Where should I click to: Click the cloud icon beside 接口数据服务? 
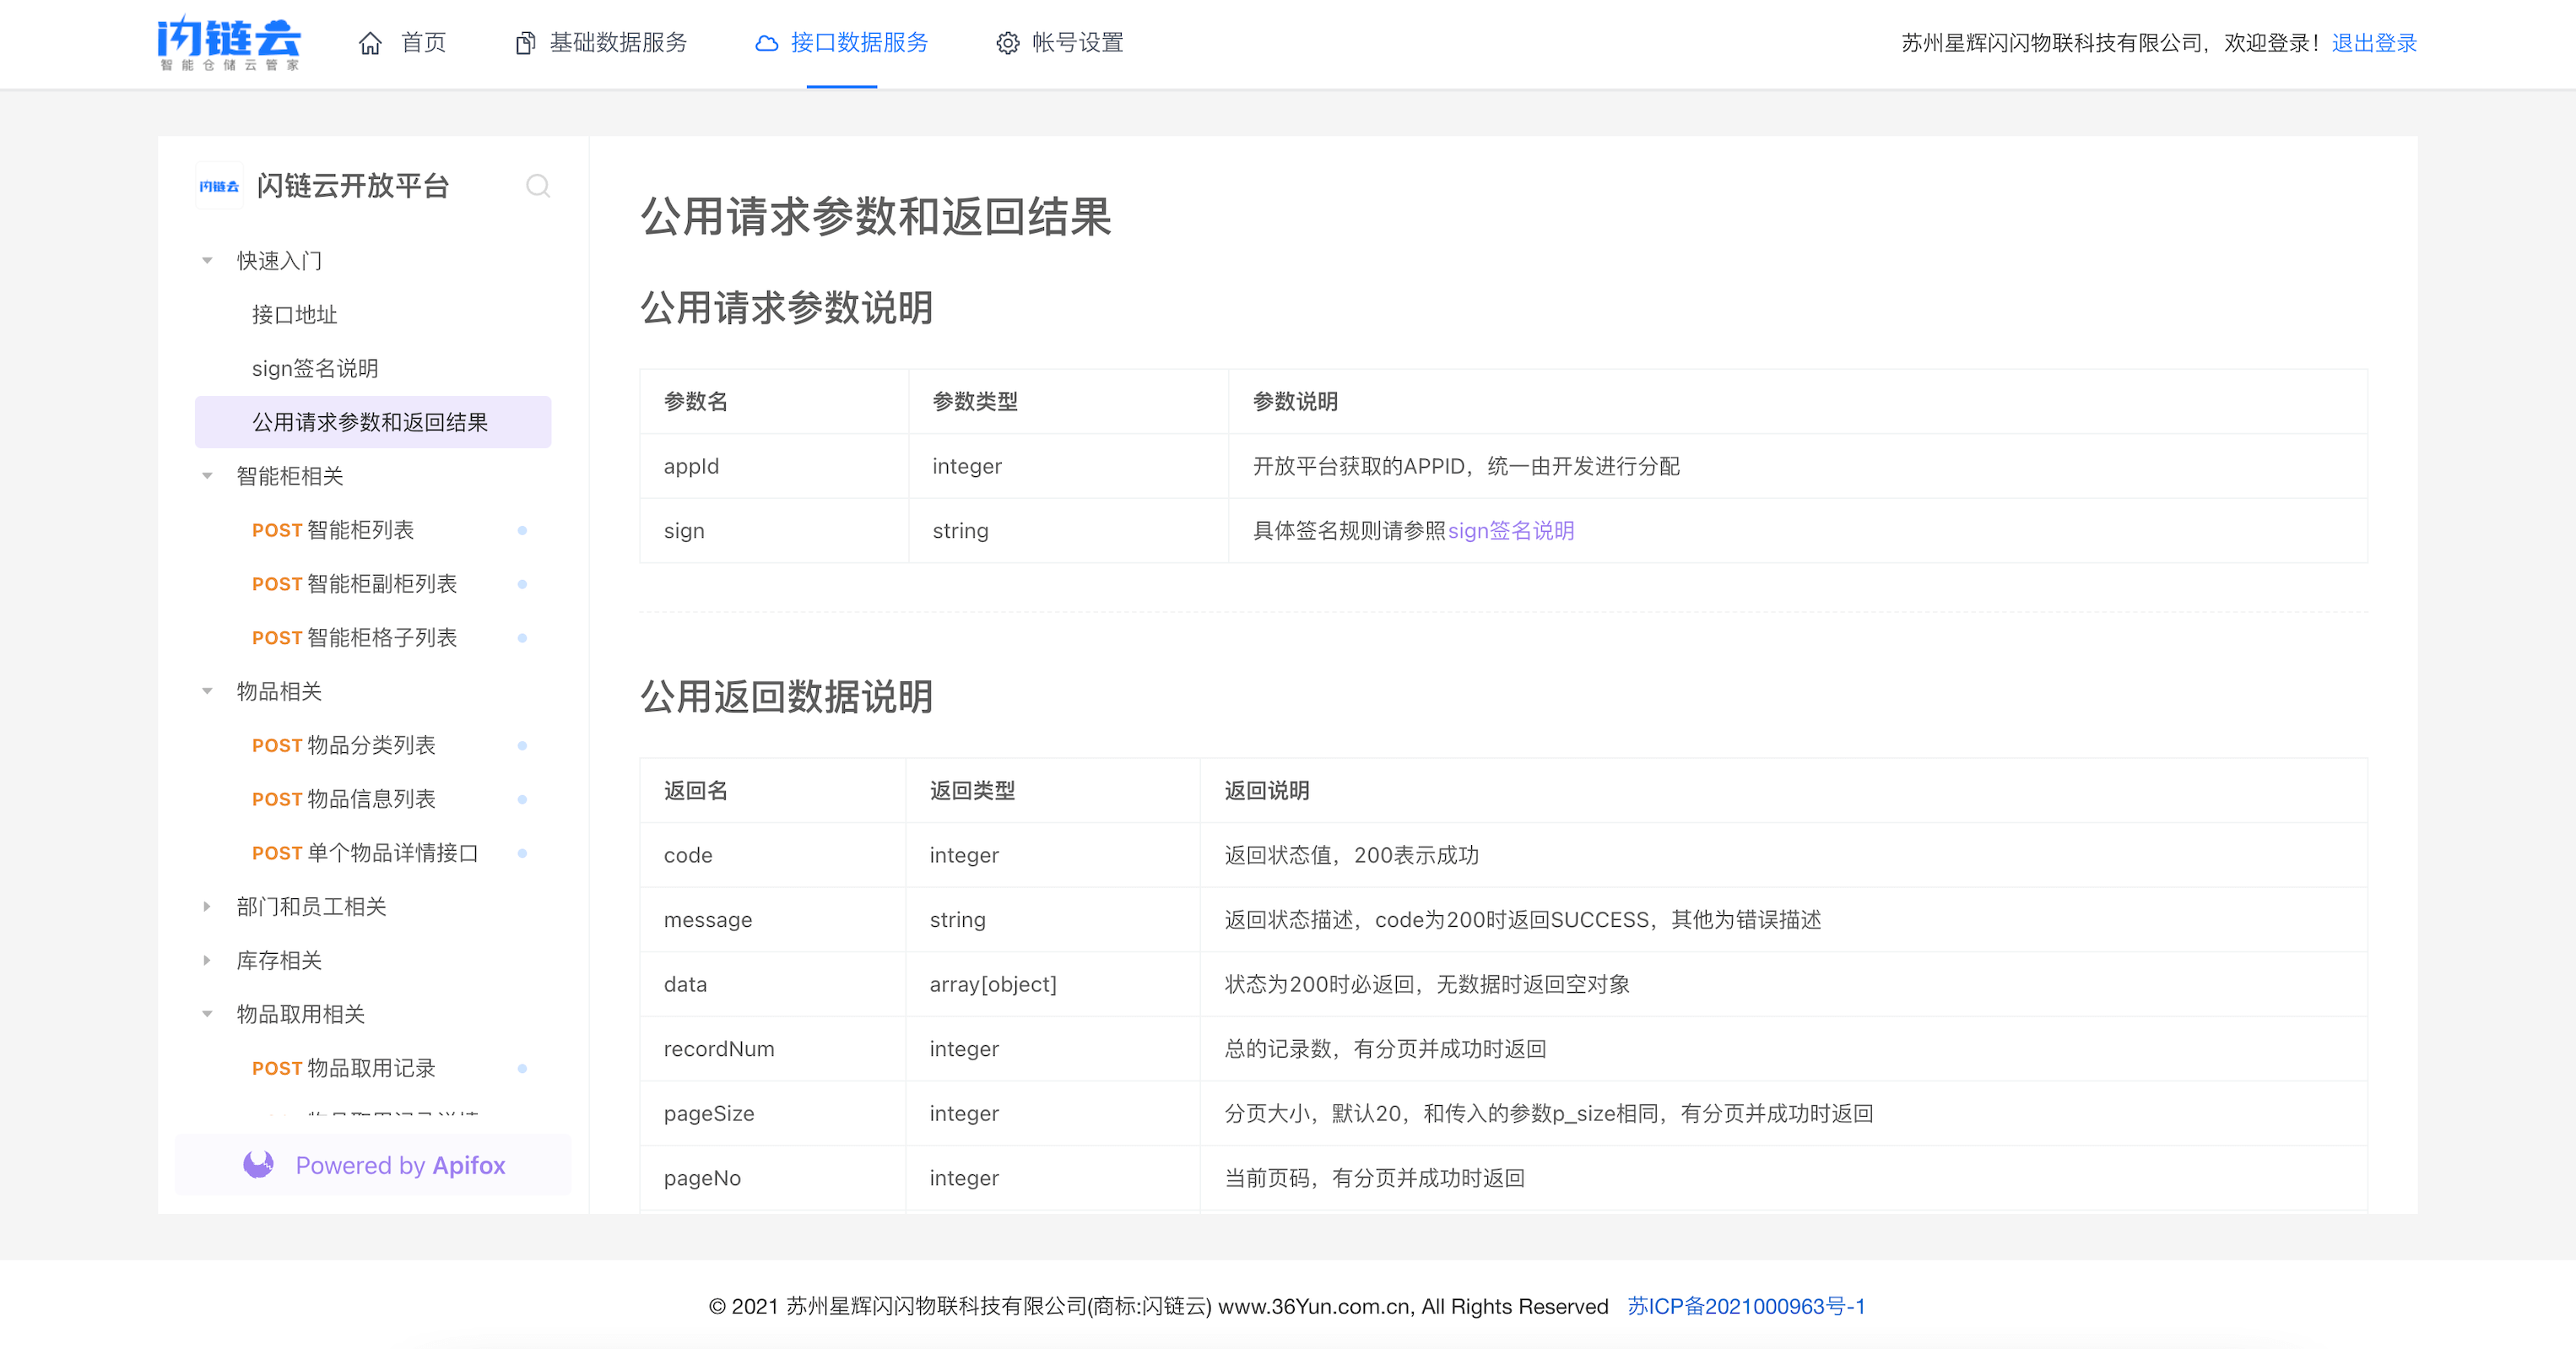click(766, 43)
